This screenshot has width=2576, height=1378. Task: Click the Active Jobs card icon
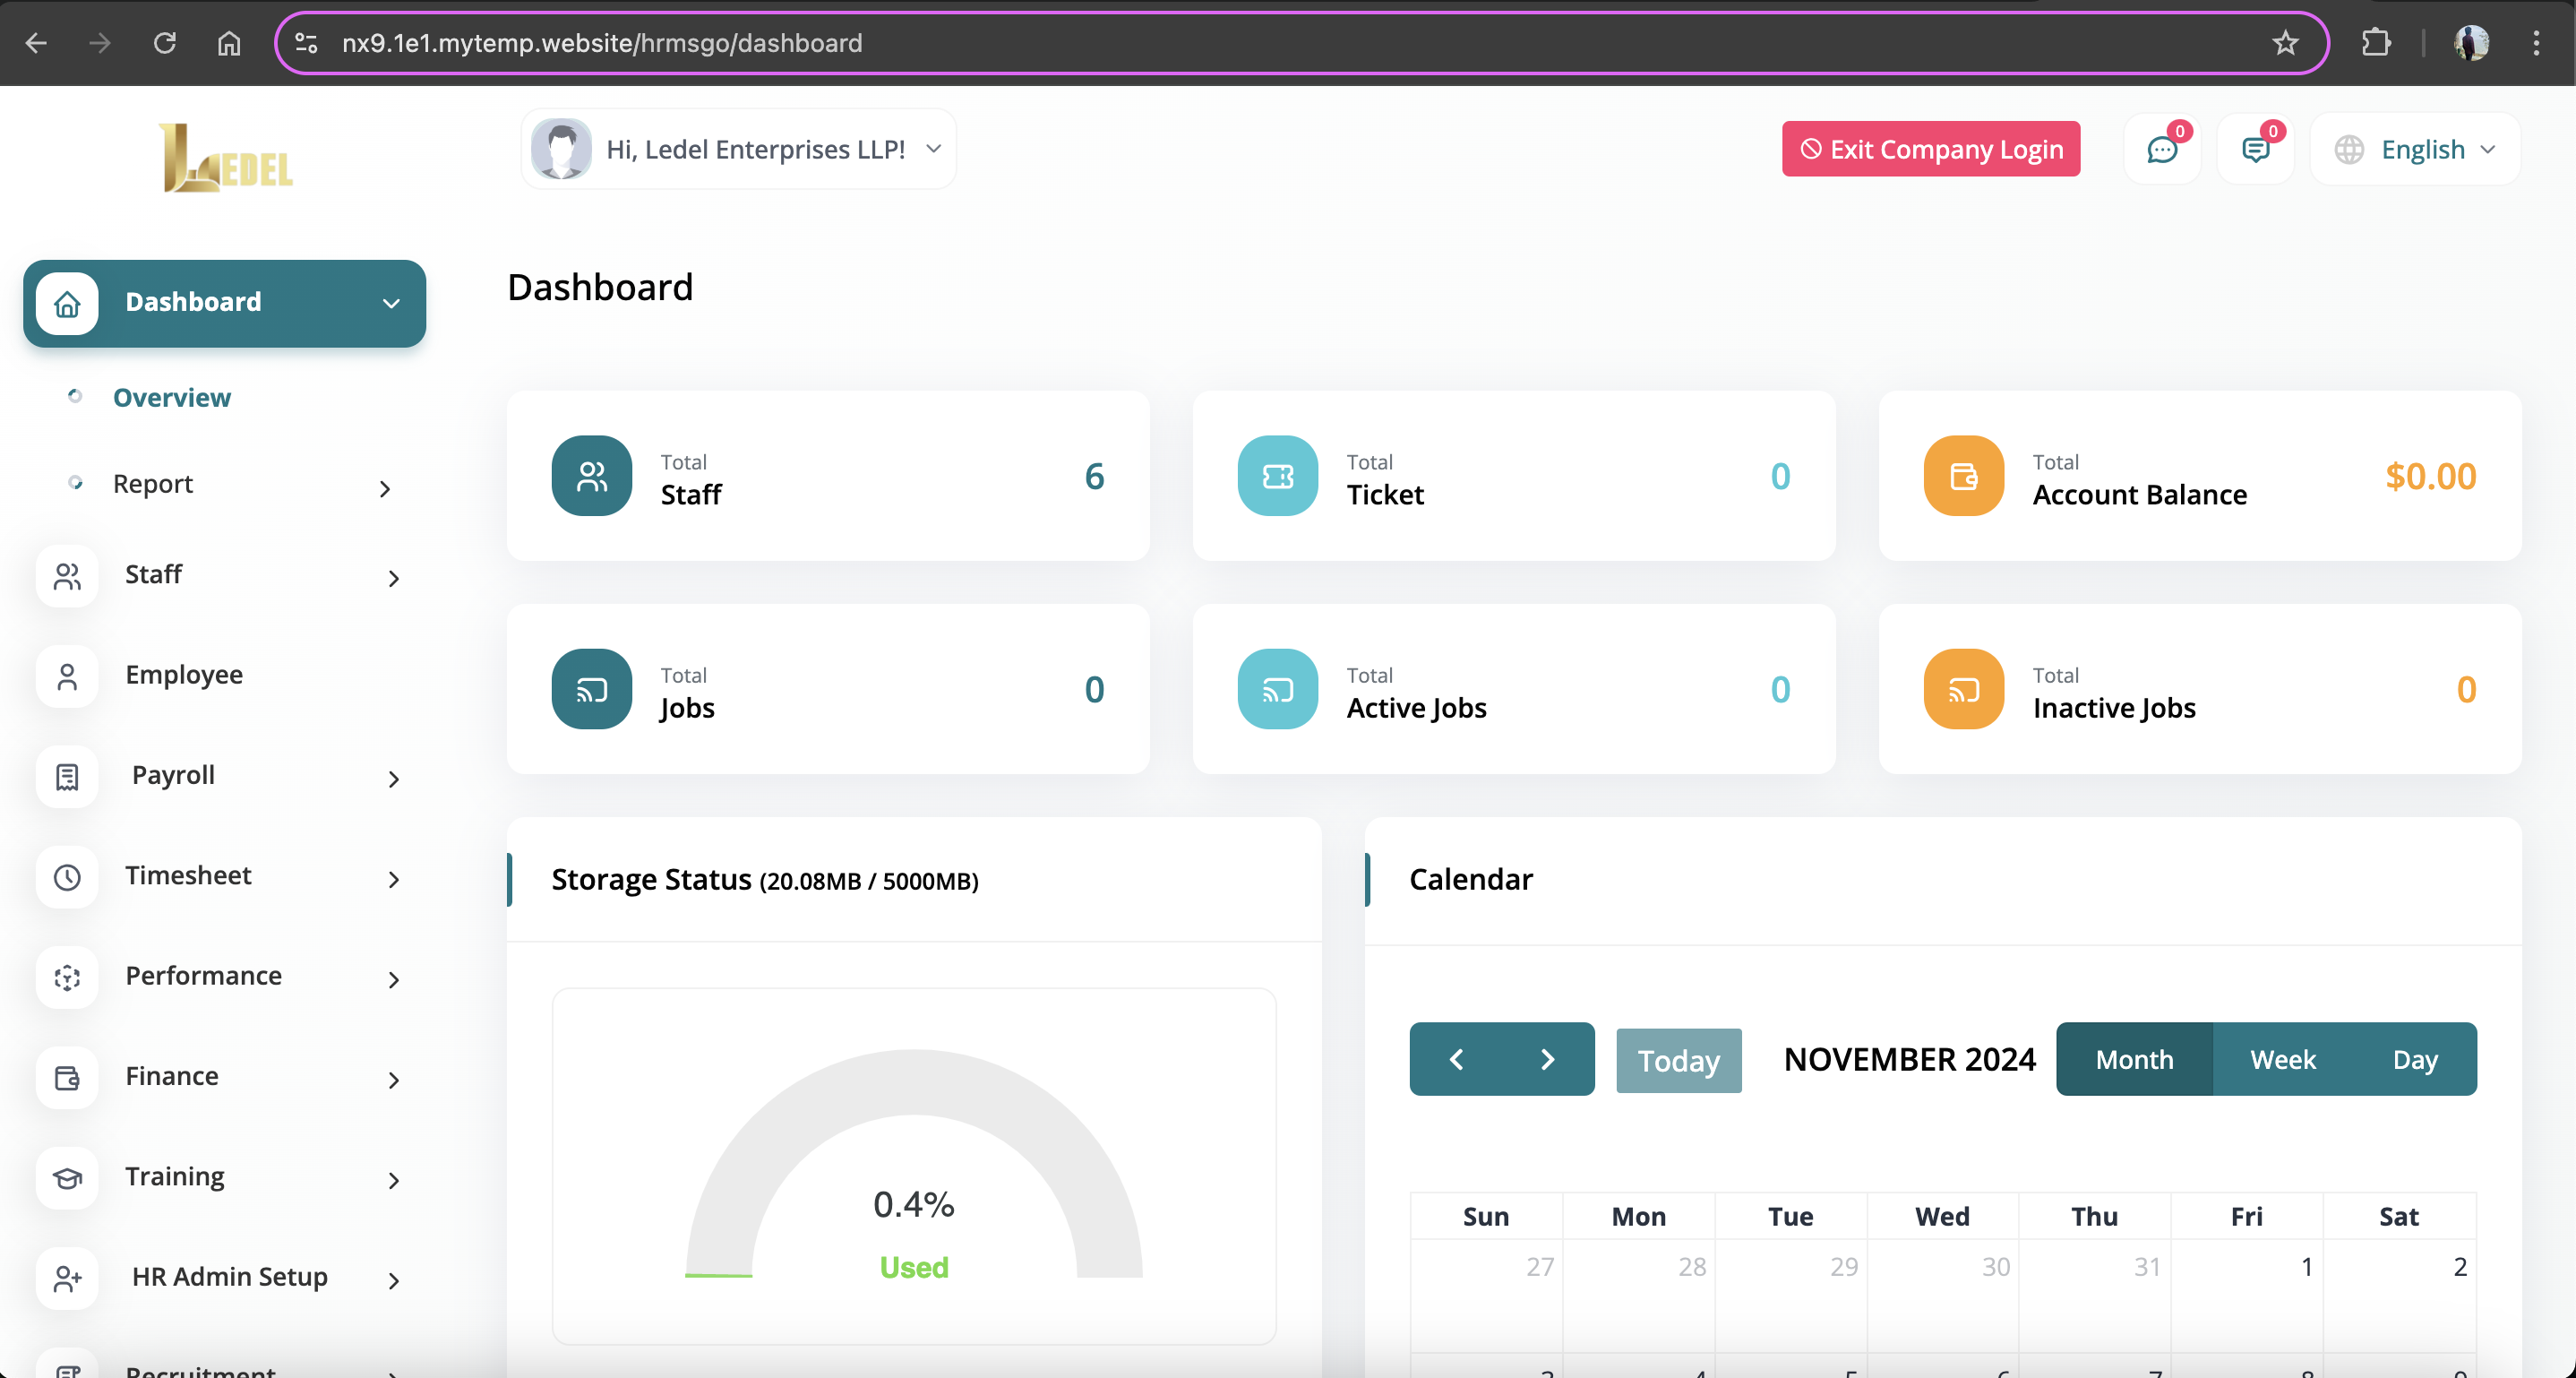tap(1278, 689)
